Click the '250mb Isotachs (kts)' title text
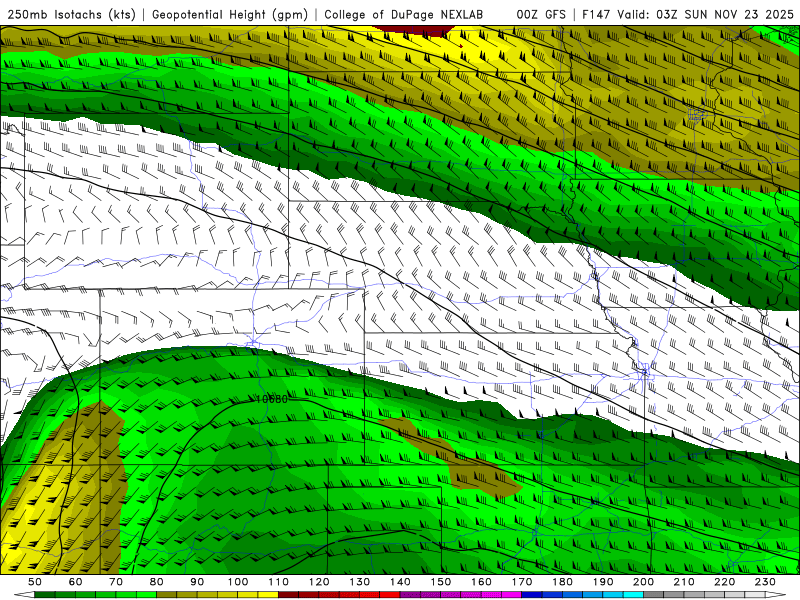Image resolution: width=800 pixels, height=600 pixels. click(71, 14)
